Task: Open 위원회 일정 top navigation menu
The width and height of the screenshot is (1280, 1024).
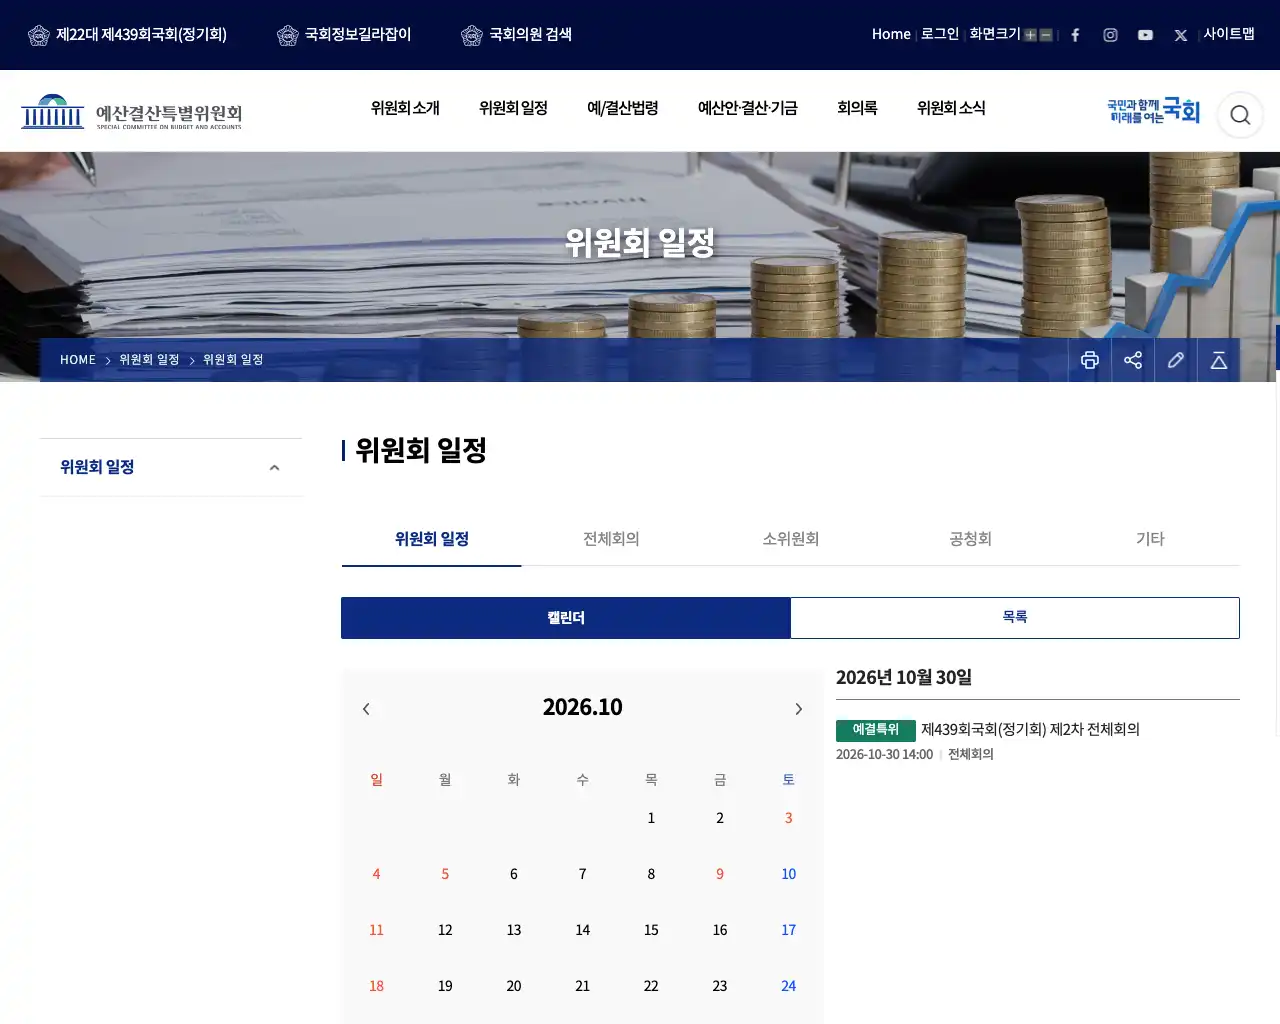Action: pyautogui.click(x=513, y=108)
